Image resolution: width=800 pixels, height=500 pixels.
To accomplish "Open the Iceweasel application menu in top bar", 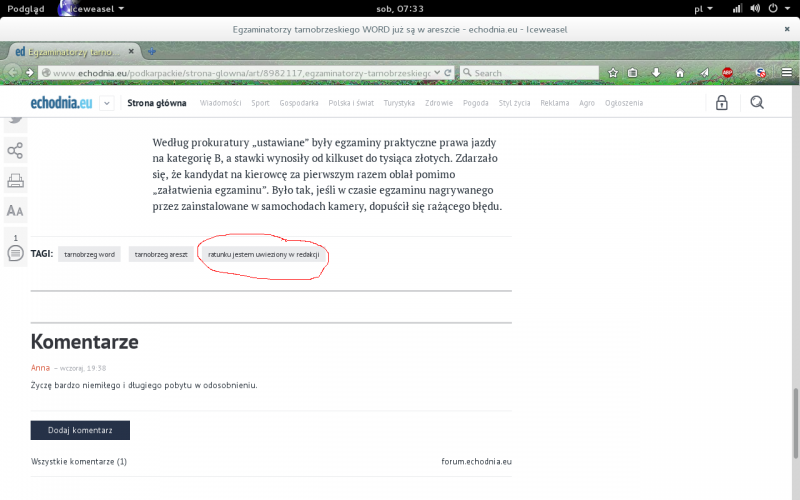I will point(93,8).
